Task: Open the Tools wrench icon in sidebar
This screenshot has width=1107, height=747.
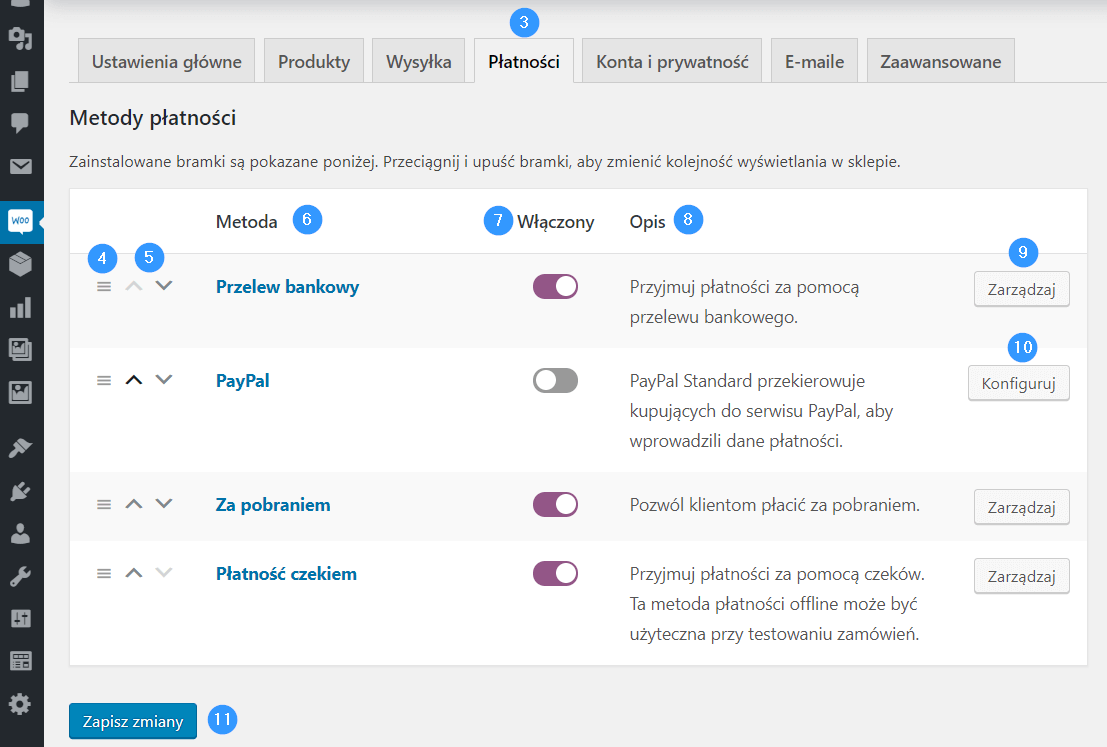Action: tap(20, 576)
